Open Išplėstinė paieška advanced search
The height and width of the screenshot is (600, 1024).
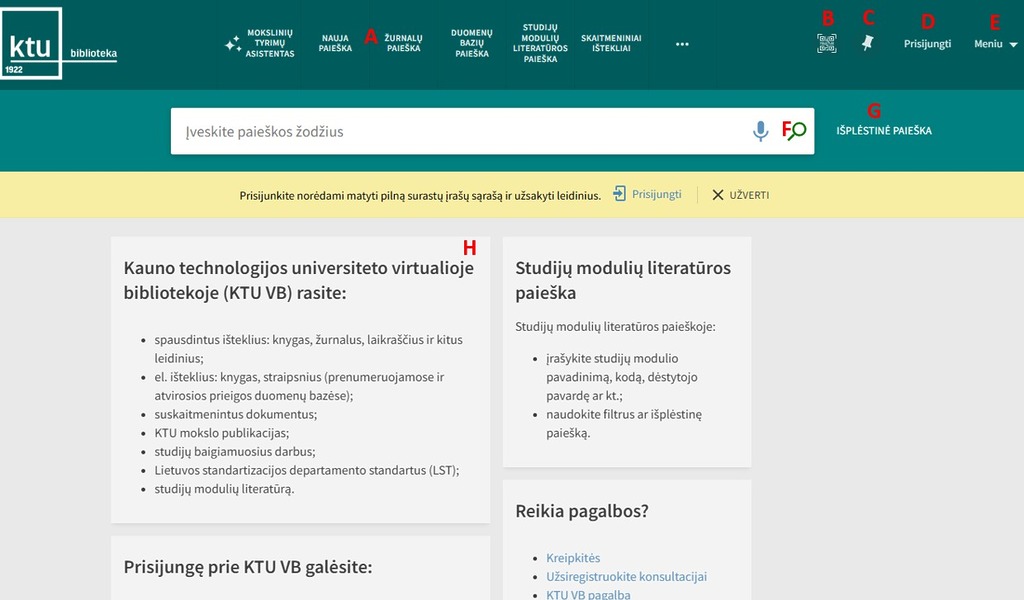(884, 131)
